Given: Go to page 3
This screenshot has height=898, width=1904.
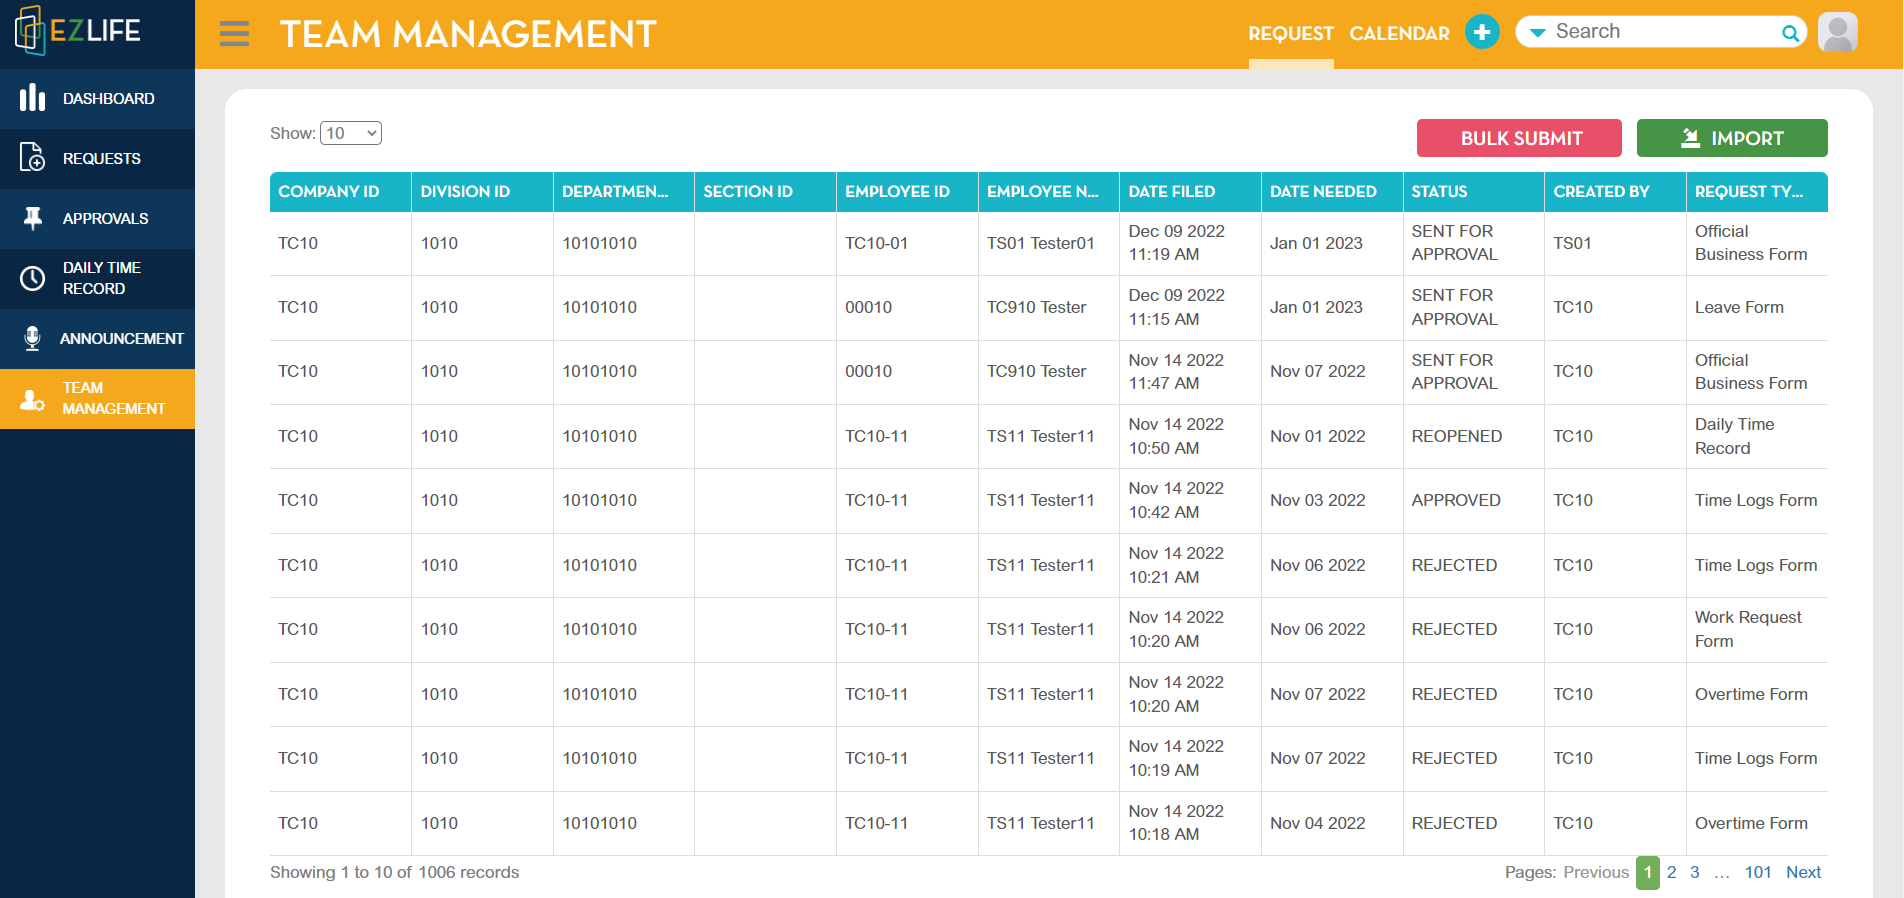Looking at the screenshot, I should tap(1694, 872).
